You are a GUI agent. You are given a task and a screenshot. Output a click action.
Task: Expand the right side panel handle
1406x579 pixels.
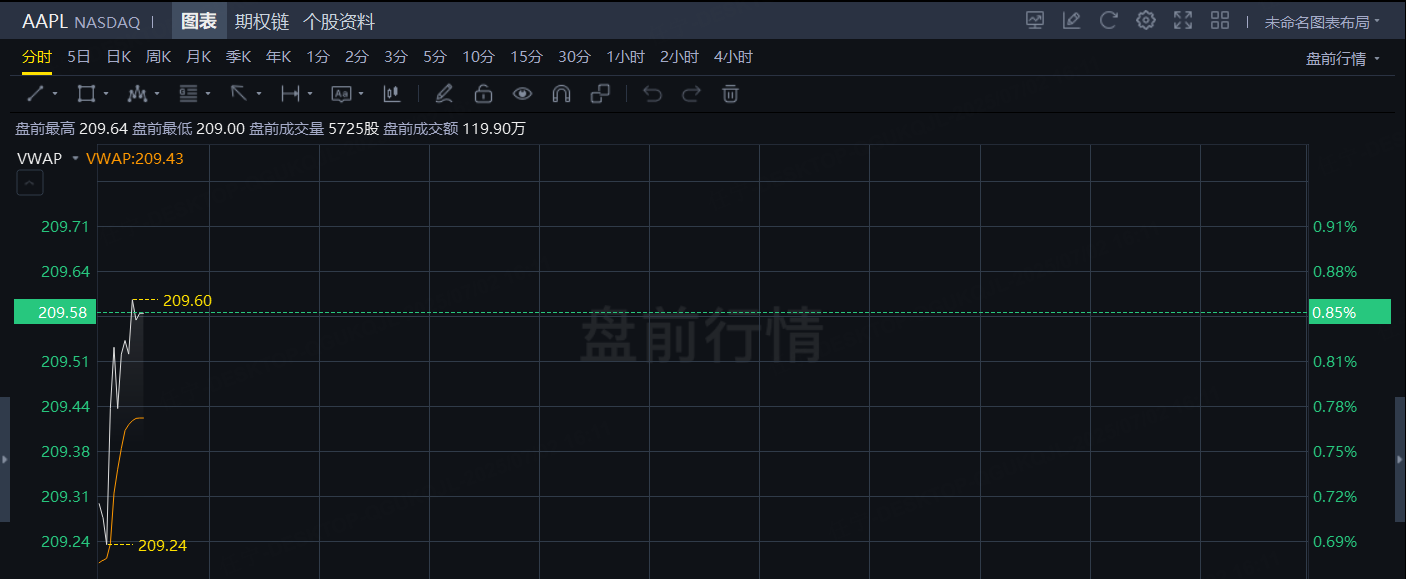(x=1400, y=459)
